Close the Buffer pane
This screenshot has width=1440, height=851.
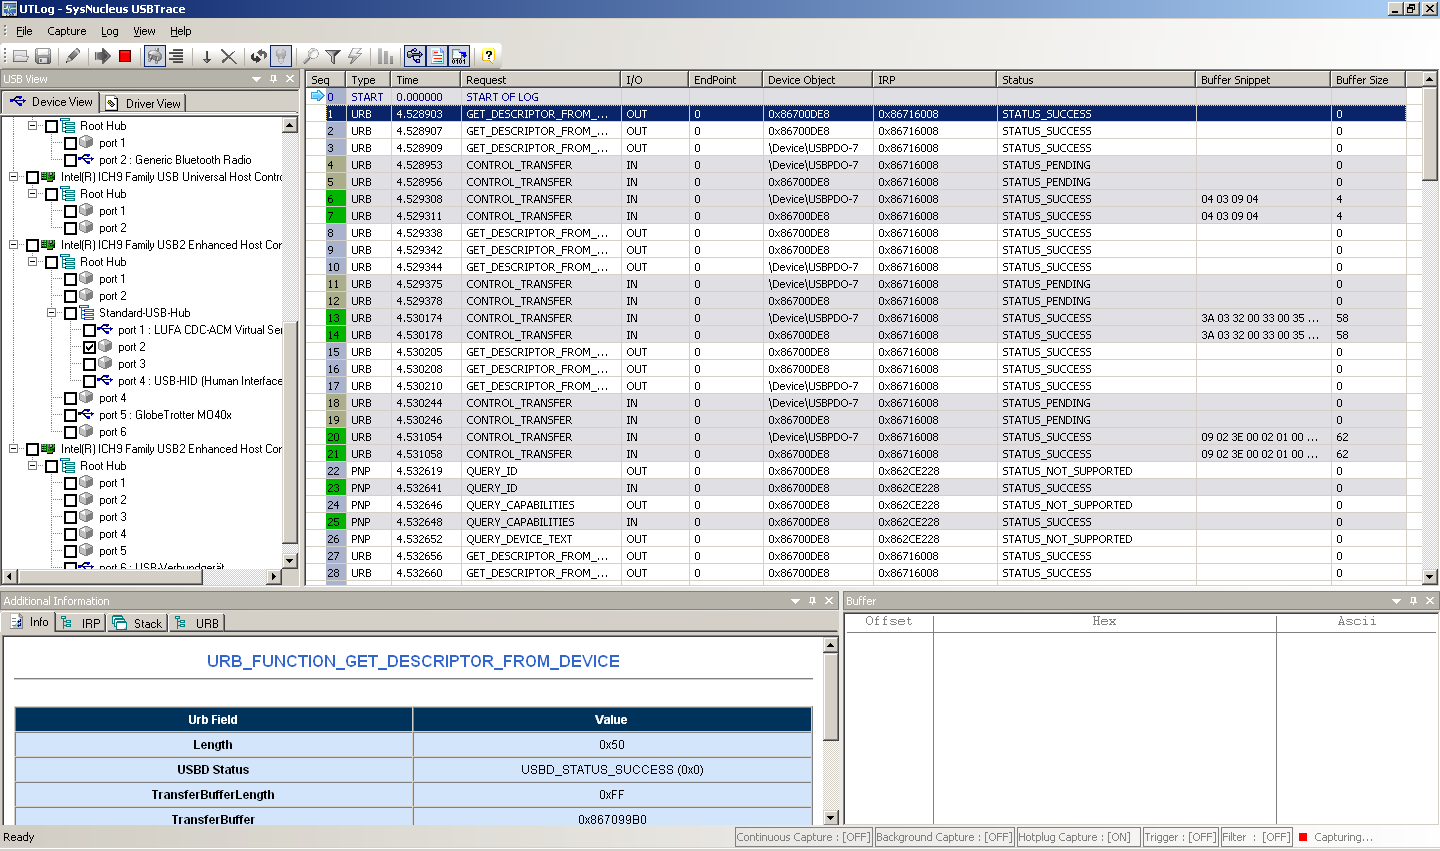1430,601
